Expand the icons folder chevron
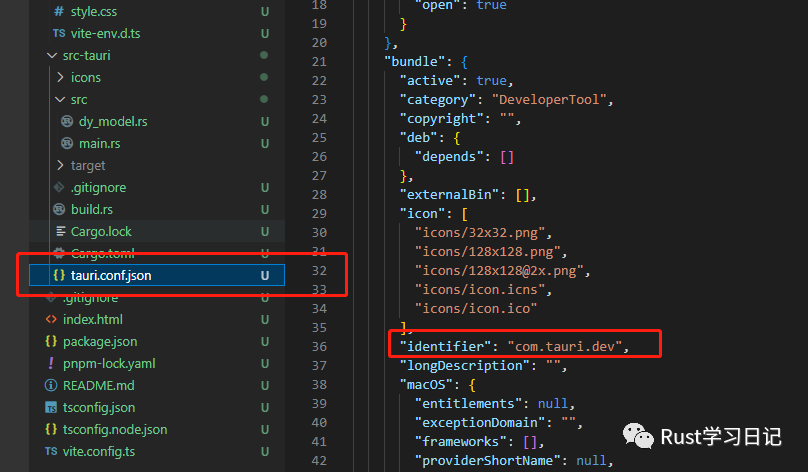808x472 pixels. [60, 77]
